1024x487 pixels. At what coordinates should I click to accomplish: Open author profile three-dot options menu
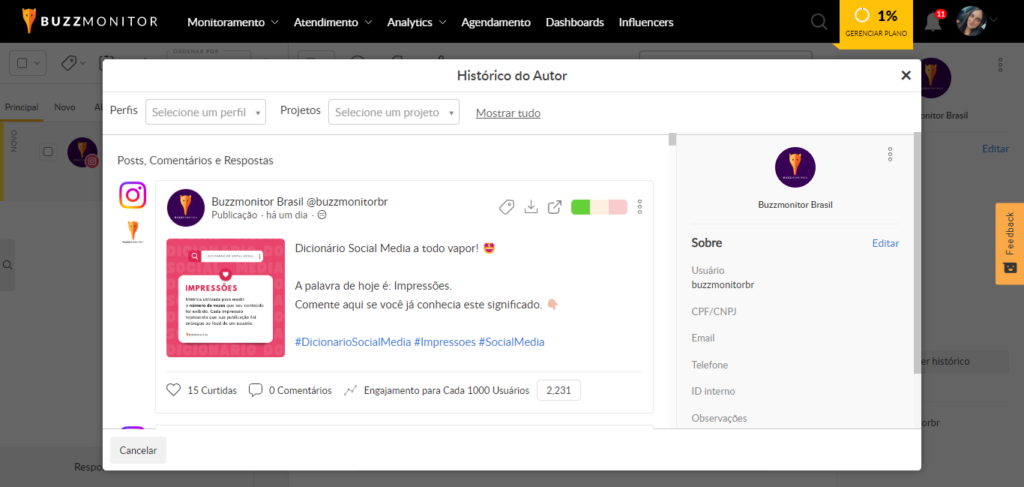point(889,154)
